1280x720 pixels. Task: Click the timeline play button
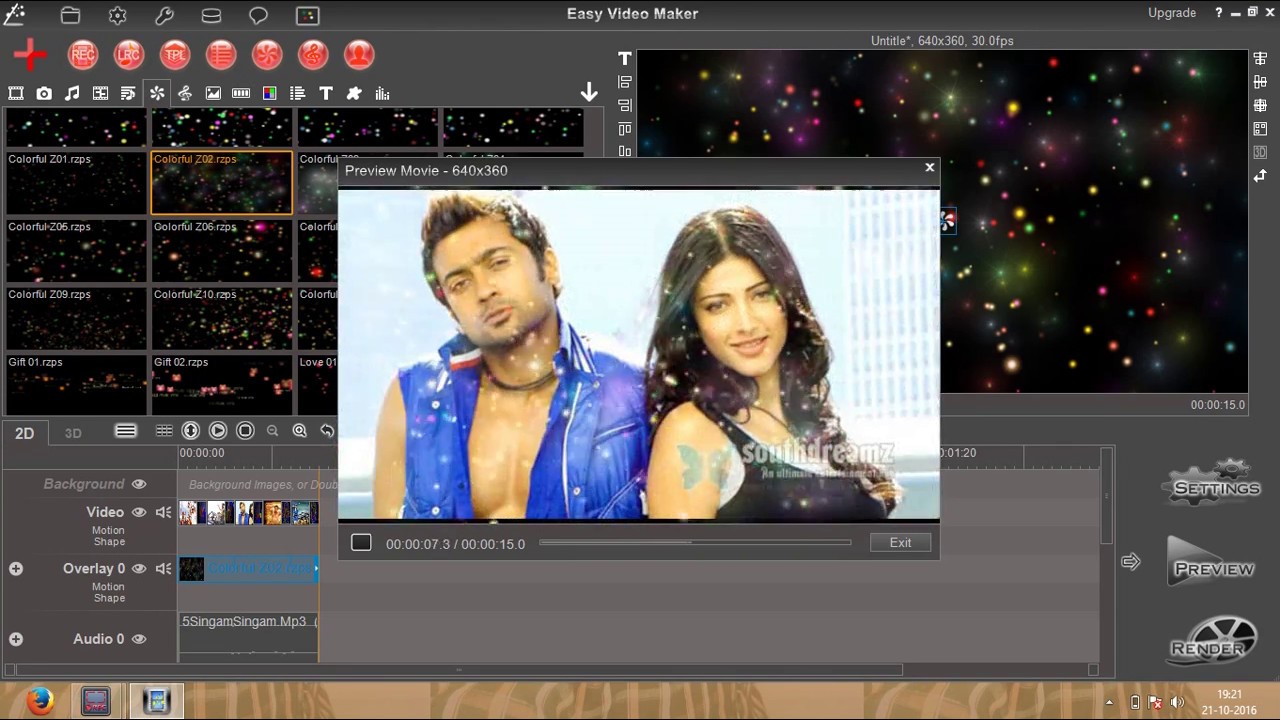click(218, 431)
